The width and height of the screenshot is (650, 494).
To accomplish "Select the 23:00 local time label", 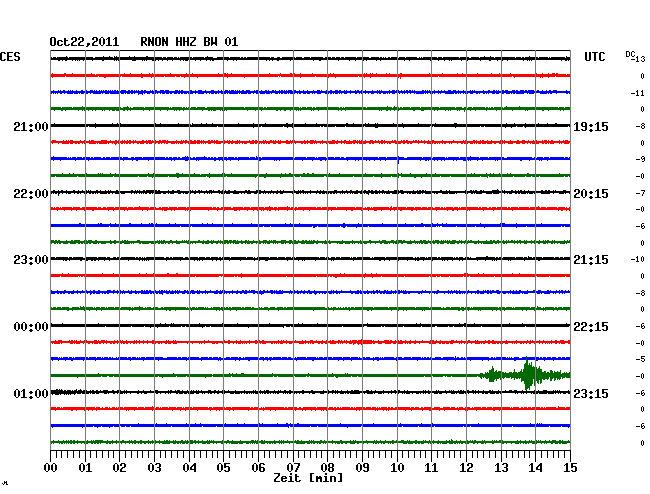I will pos(31,260).
